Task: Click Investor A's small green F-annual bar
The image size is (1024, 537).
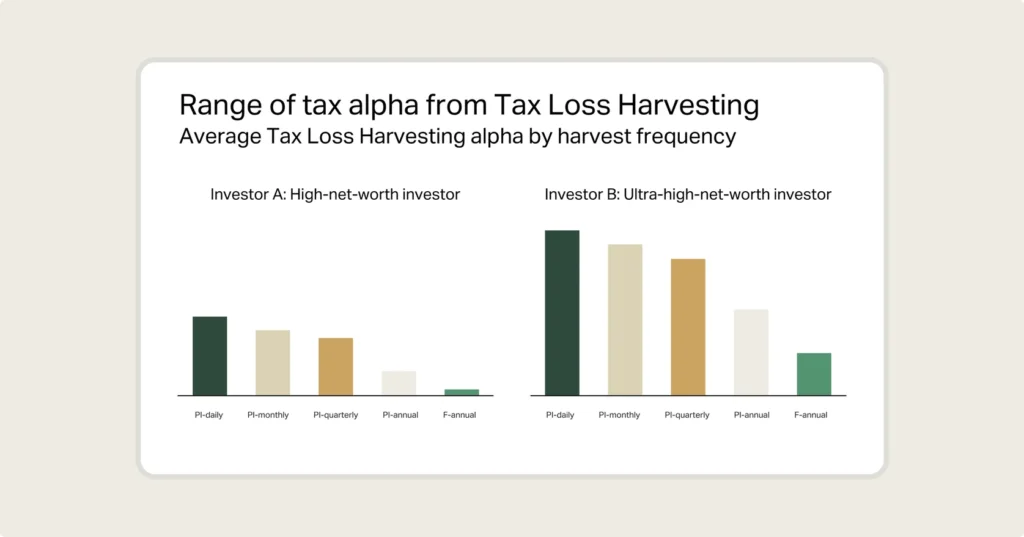Action: [x=461, y=392]
